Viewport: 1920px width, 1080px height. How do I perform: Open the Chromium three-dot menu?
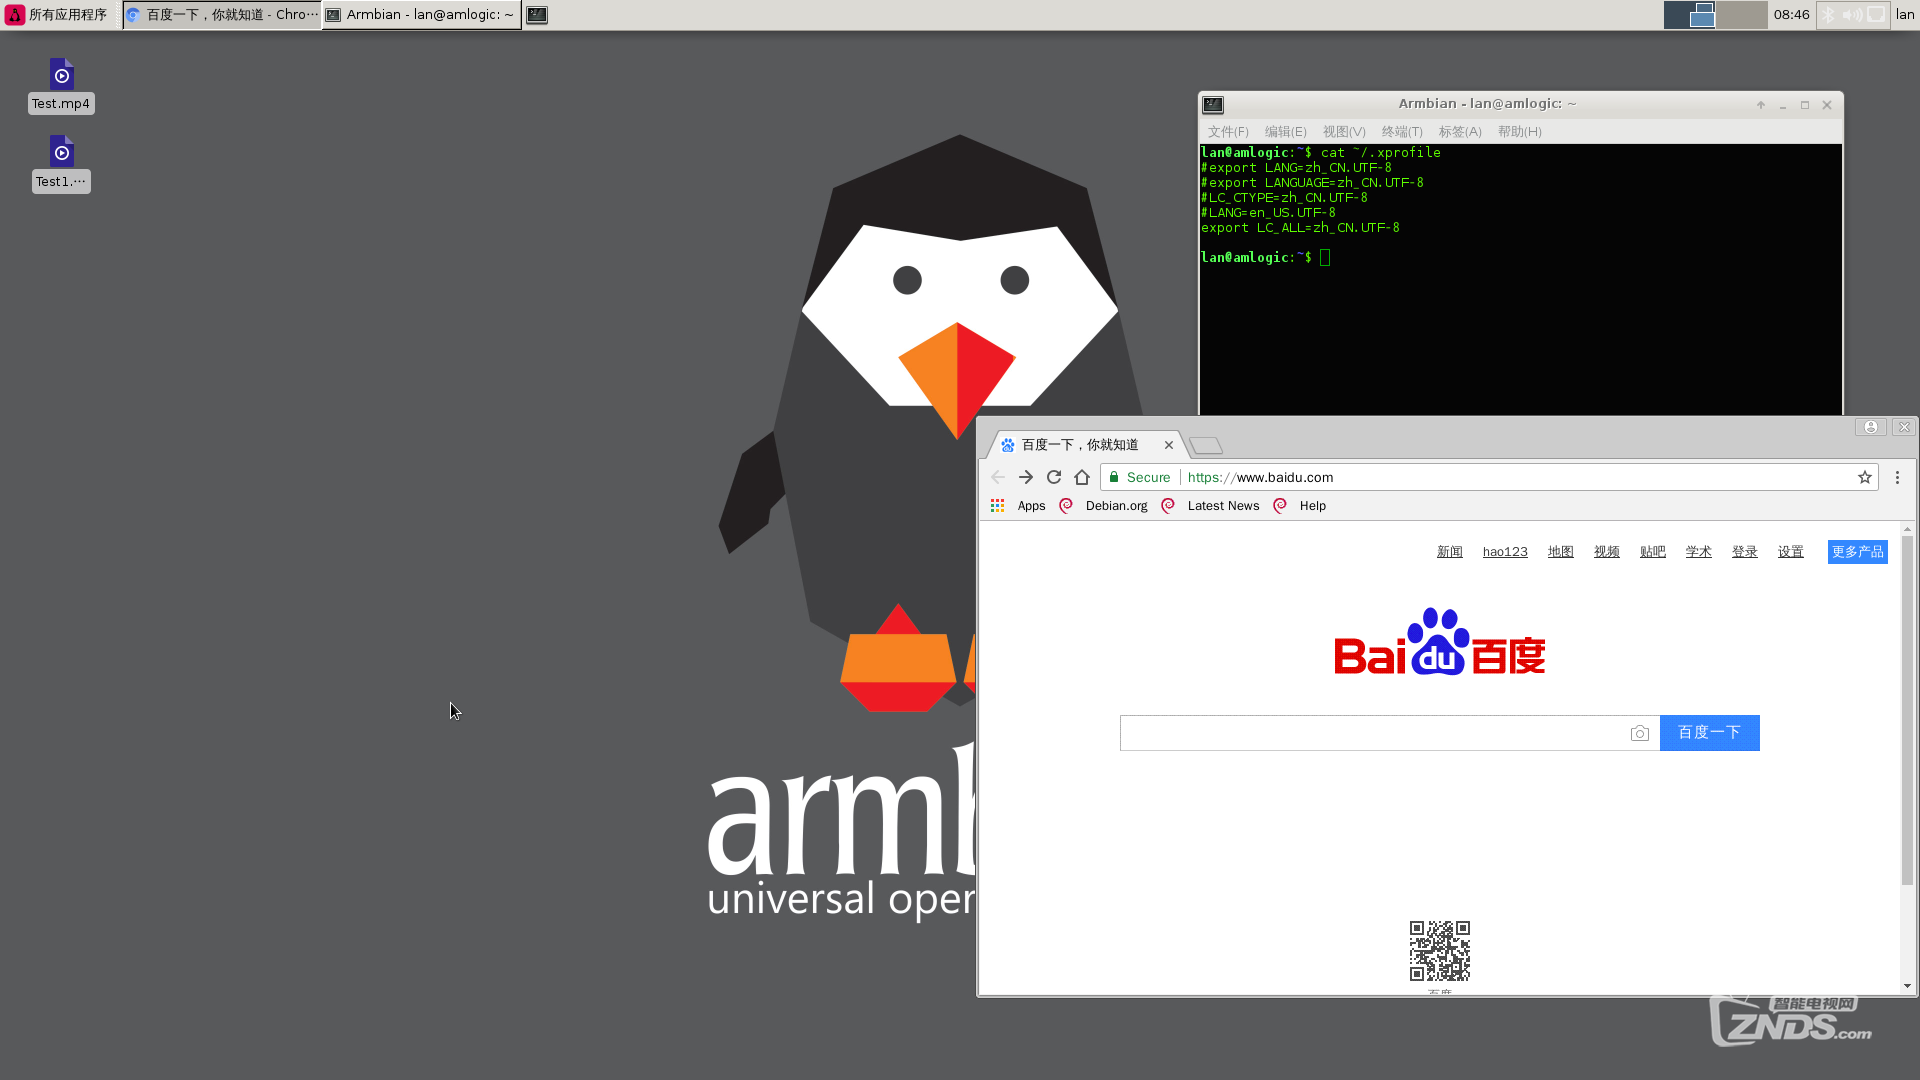(x=1897, y=477)
